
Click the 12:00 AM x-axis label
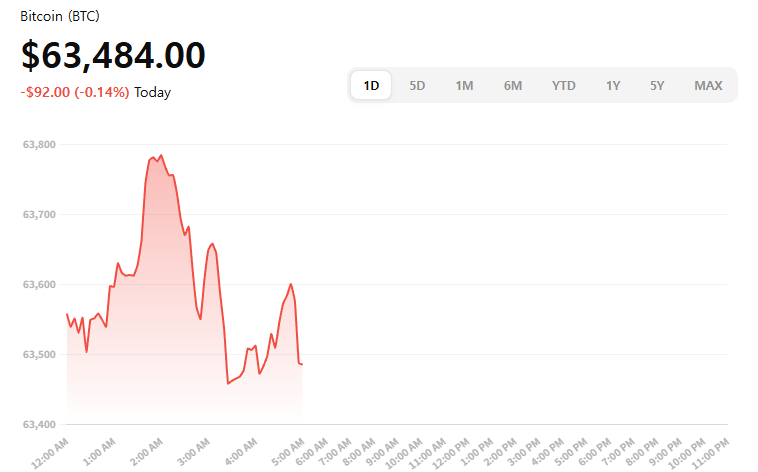50,453
